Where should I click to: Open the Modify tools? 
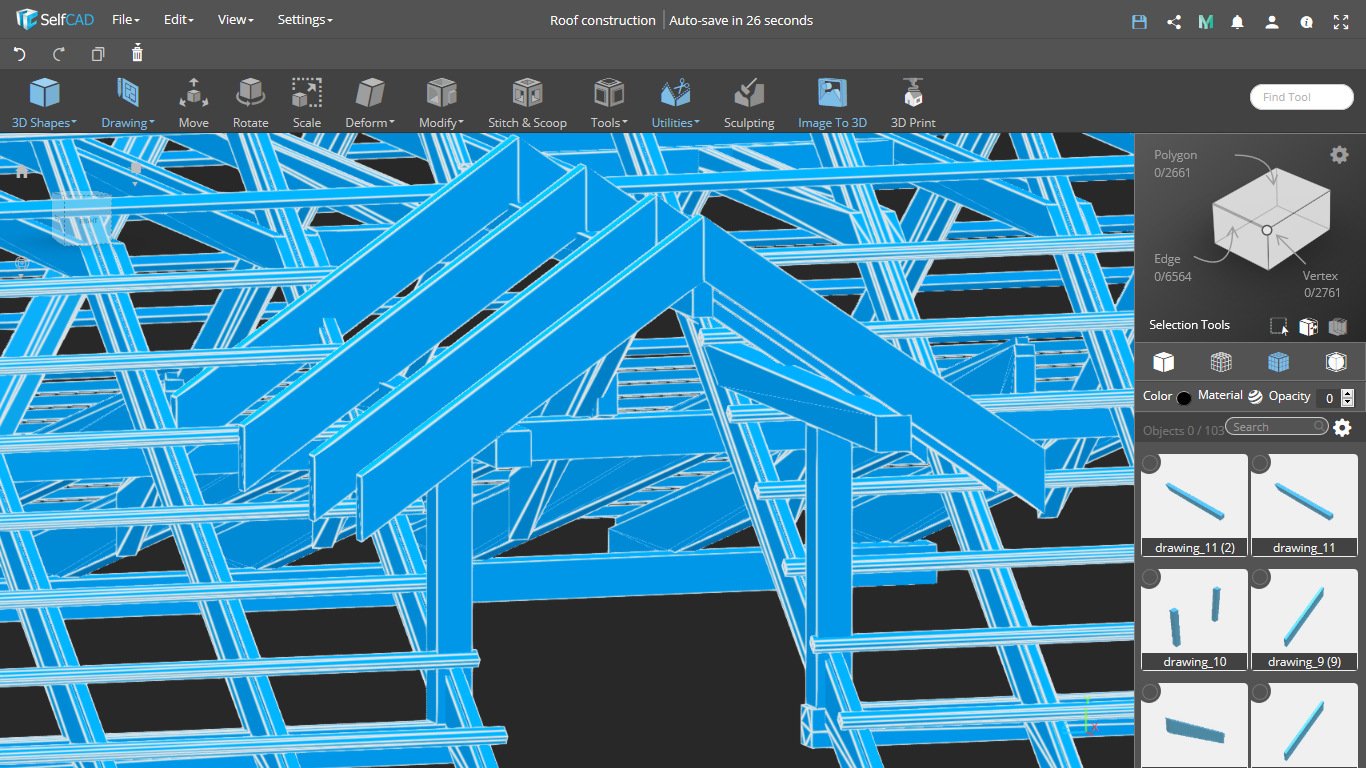pyautogui.click(x=441, y=104)
